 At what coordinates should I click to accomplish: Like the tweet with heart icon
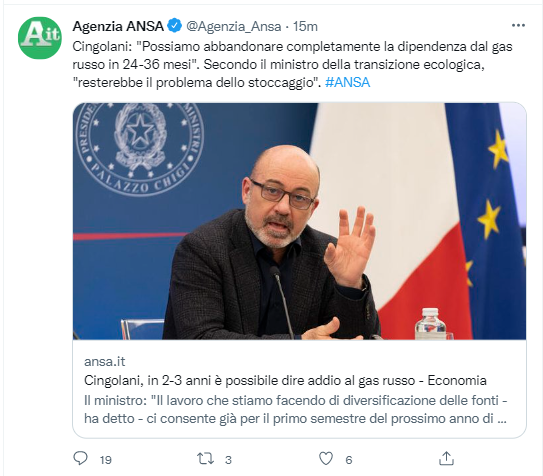point(326,459)
